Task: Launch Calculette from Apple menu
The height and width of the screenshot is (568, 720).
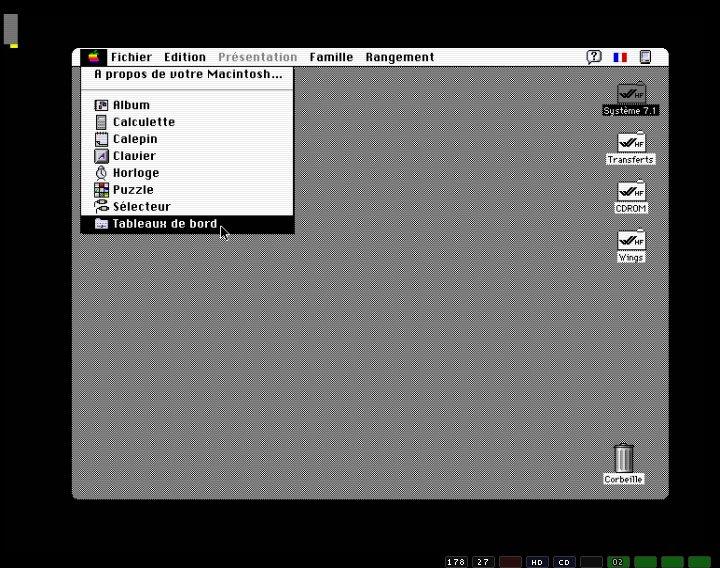Action: [187, 122]
